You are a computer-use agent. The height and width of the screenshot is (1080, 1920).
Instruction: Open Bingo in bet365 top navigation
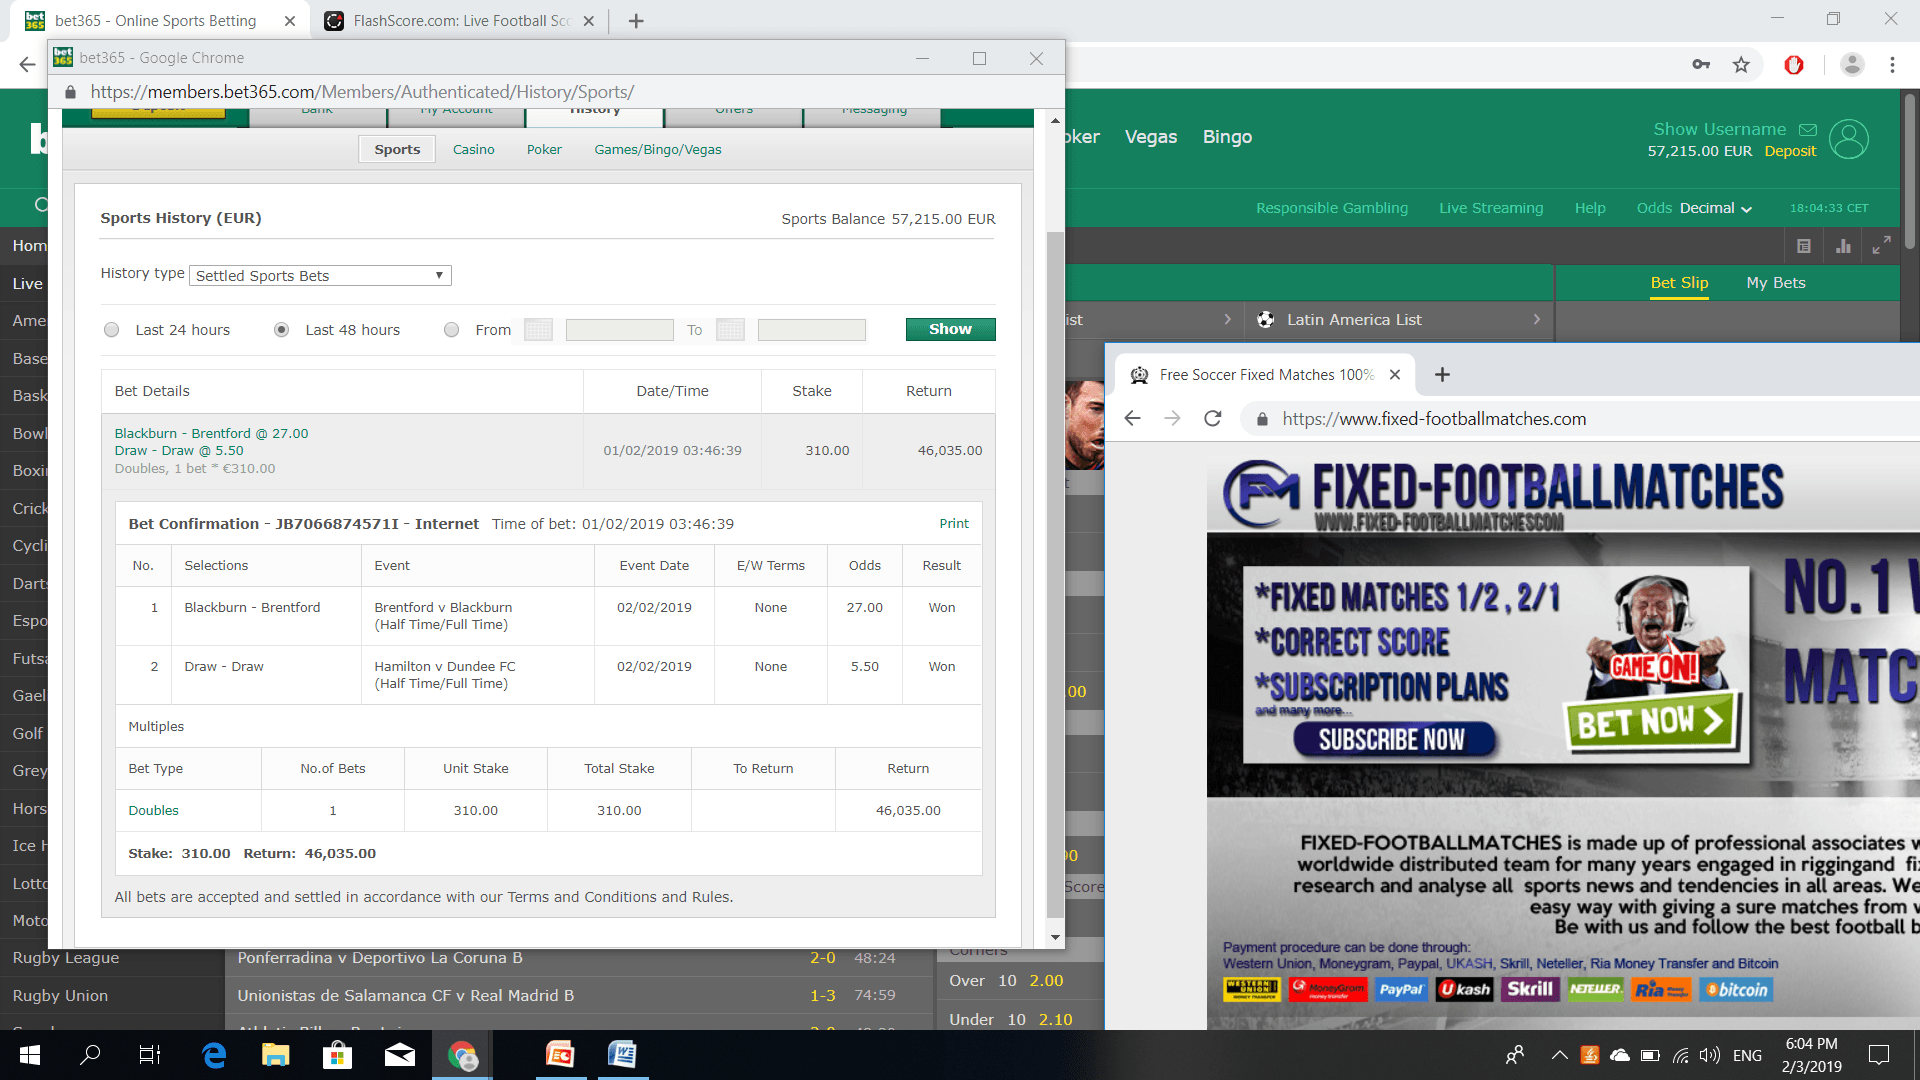pos(1227,137)
